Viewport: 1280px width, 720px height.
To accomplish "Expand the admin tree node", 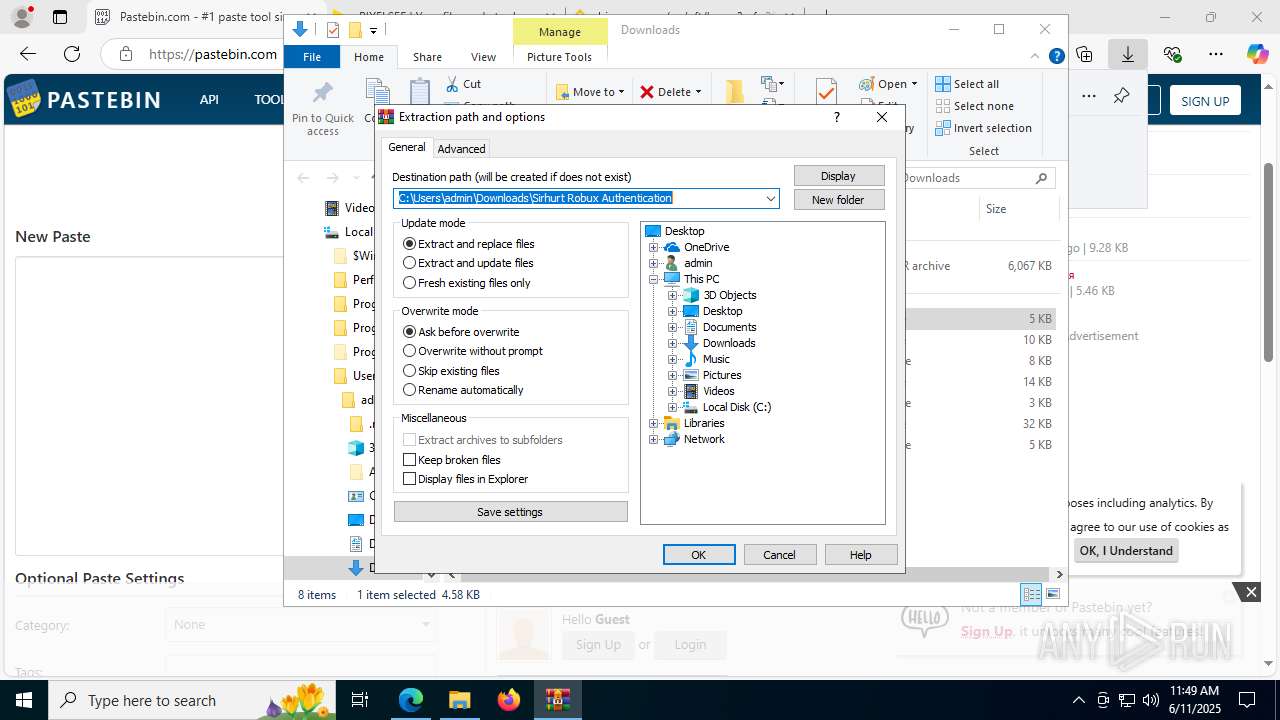I will click(653, 263).
